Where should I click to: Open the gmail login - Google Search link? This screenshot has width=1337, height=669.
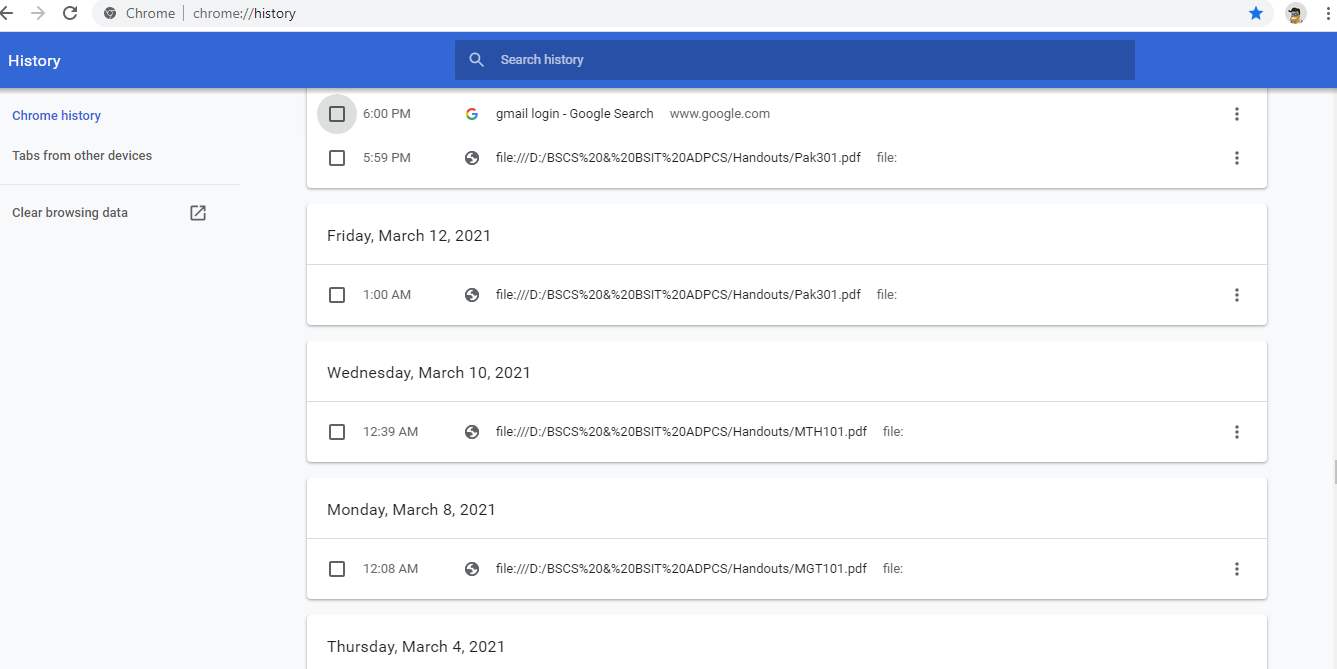click(x=574, y=114)
